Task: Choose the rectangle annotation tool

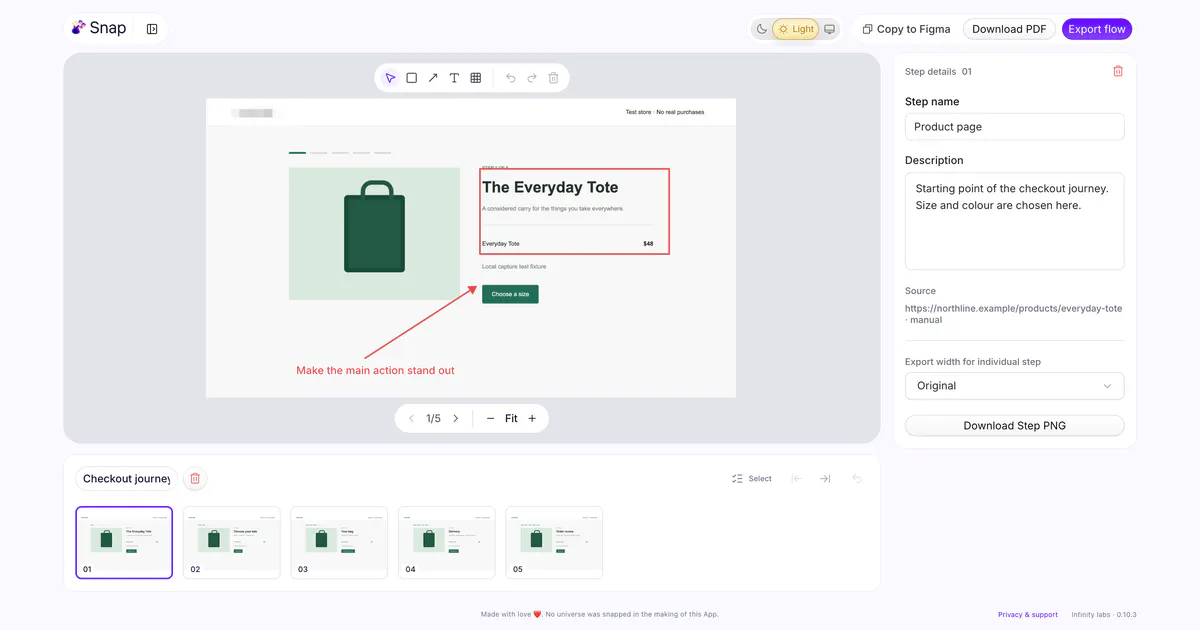Action: [412, 78]
